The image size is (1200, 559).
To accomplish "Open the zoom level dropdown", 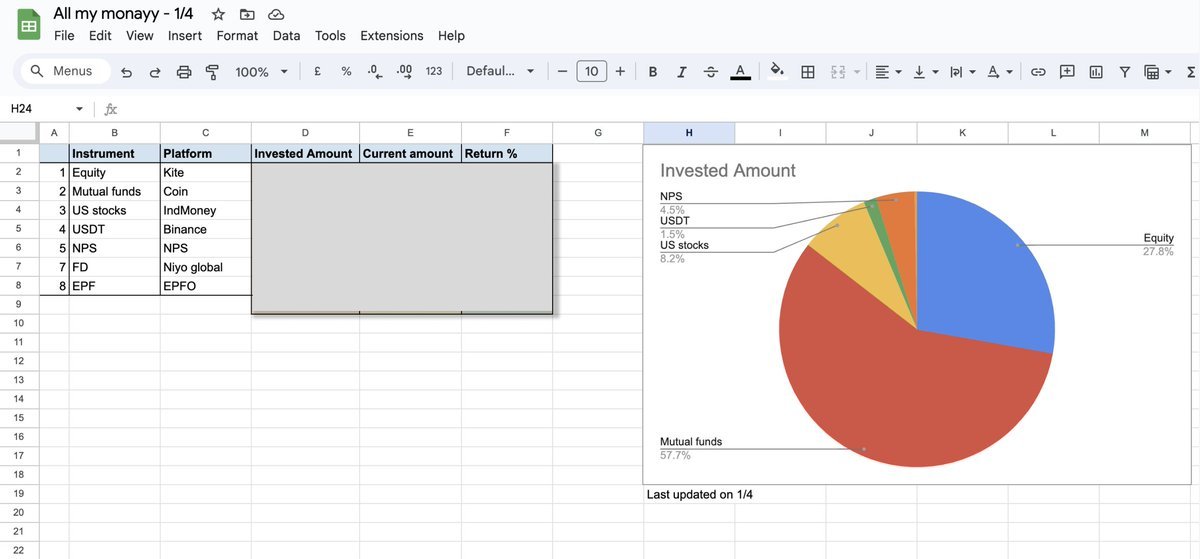I will [x=261, y=72].
